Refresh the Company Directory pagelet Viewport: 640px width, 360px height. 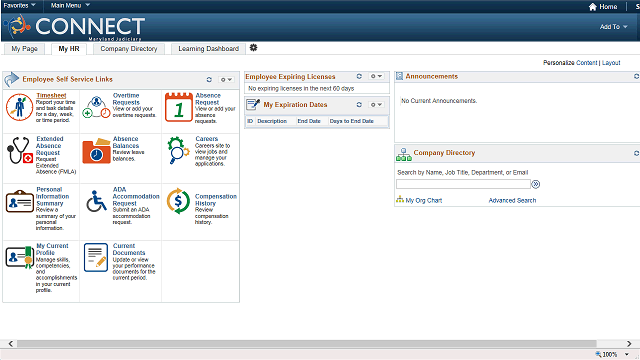click(x=636, y=153)
